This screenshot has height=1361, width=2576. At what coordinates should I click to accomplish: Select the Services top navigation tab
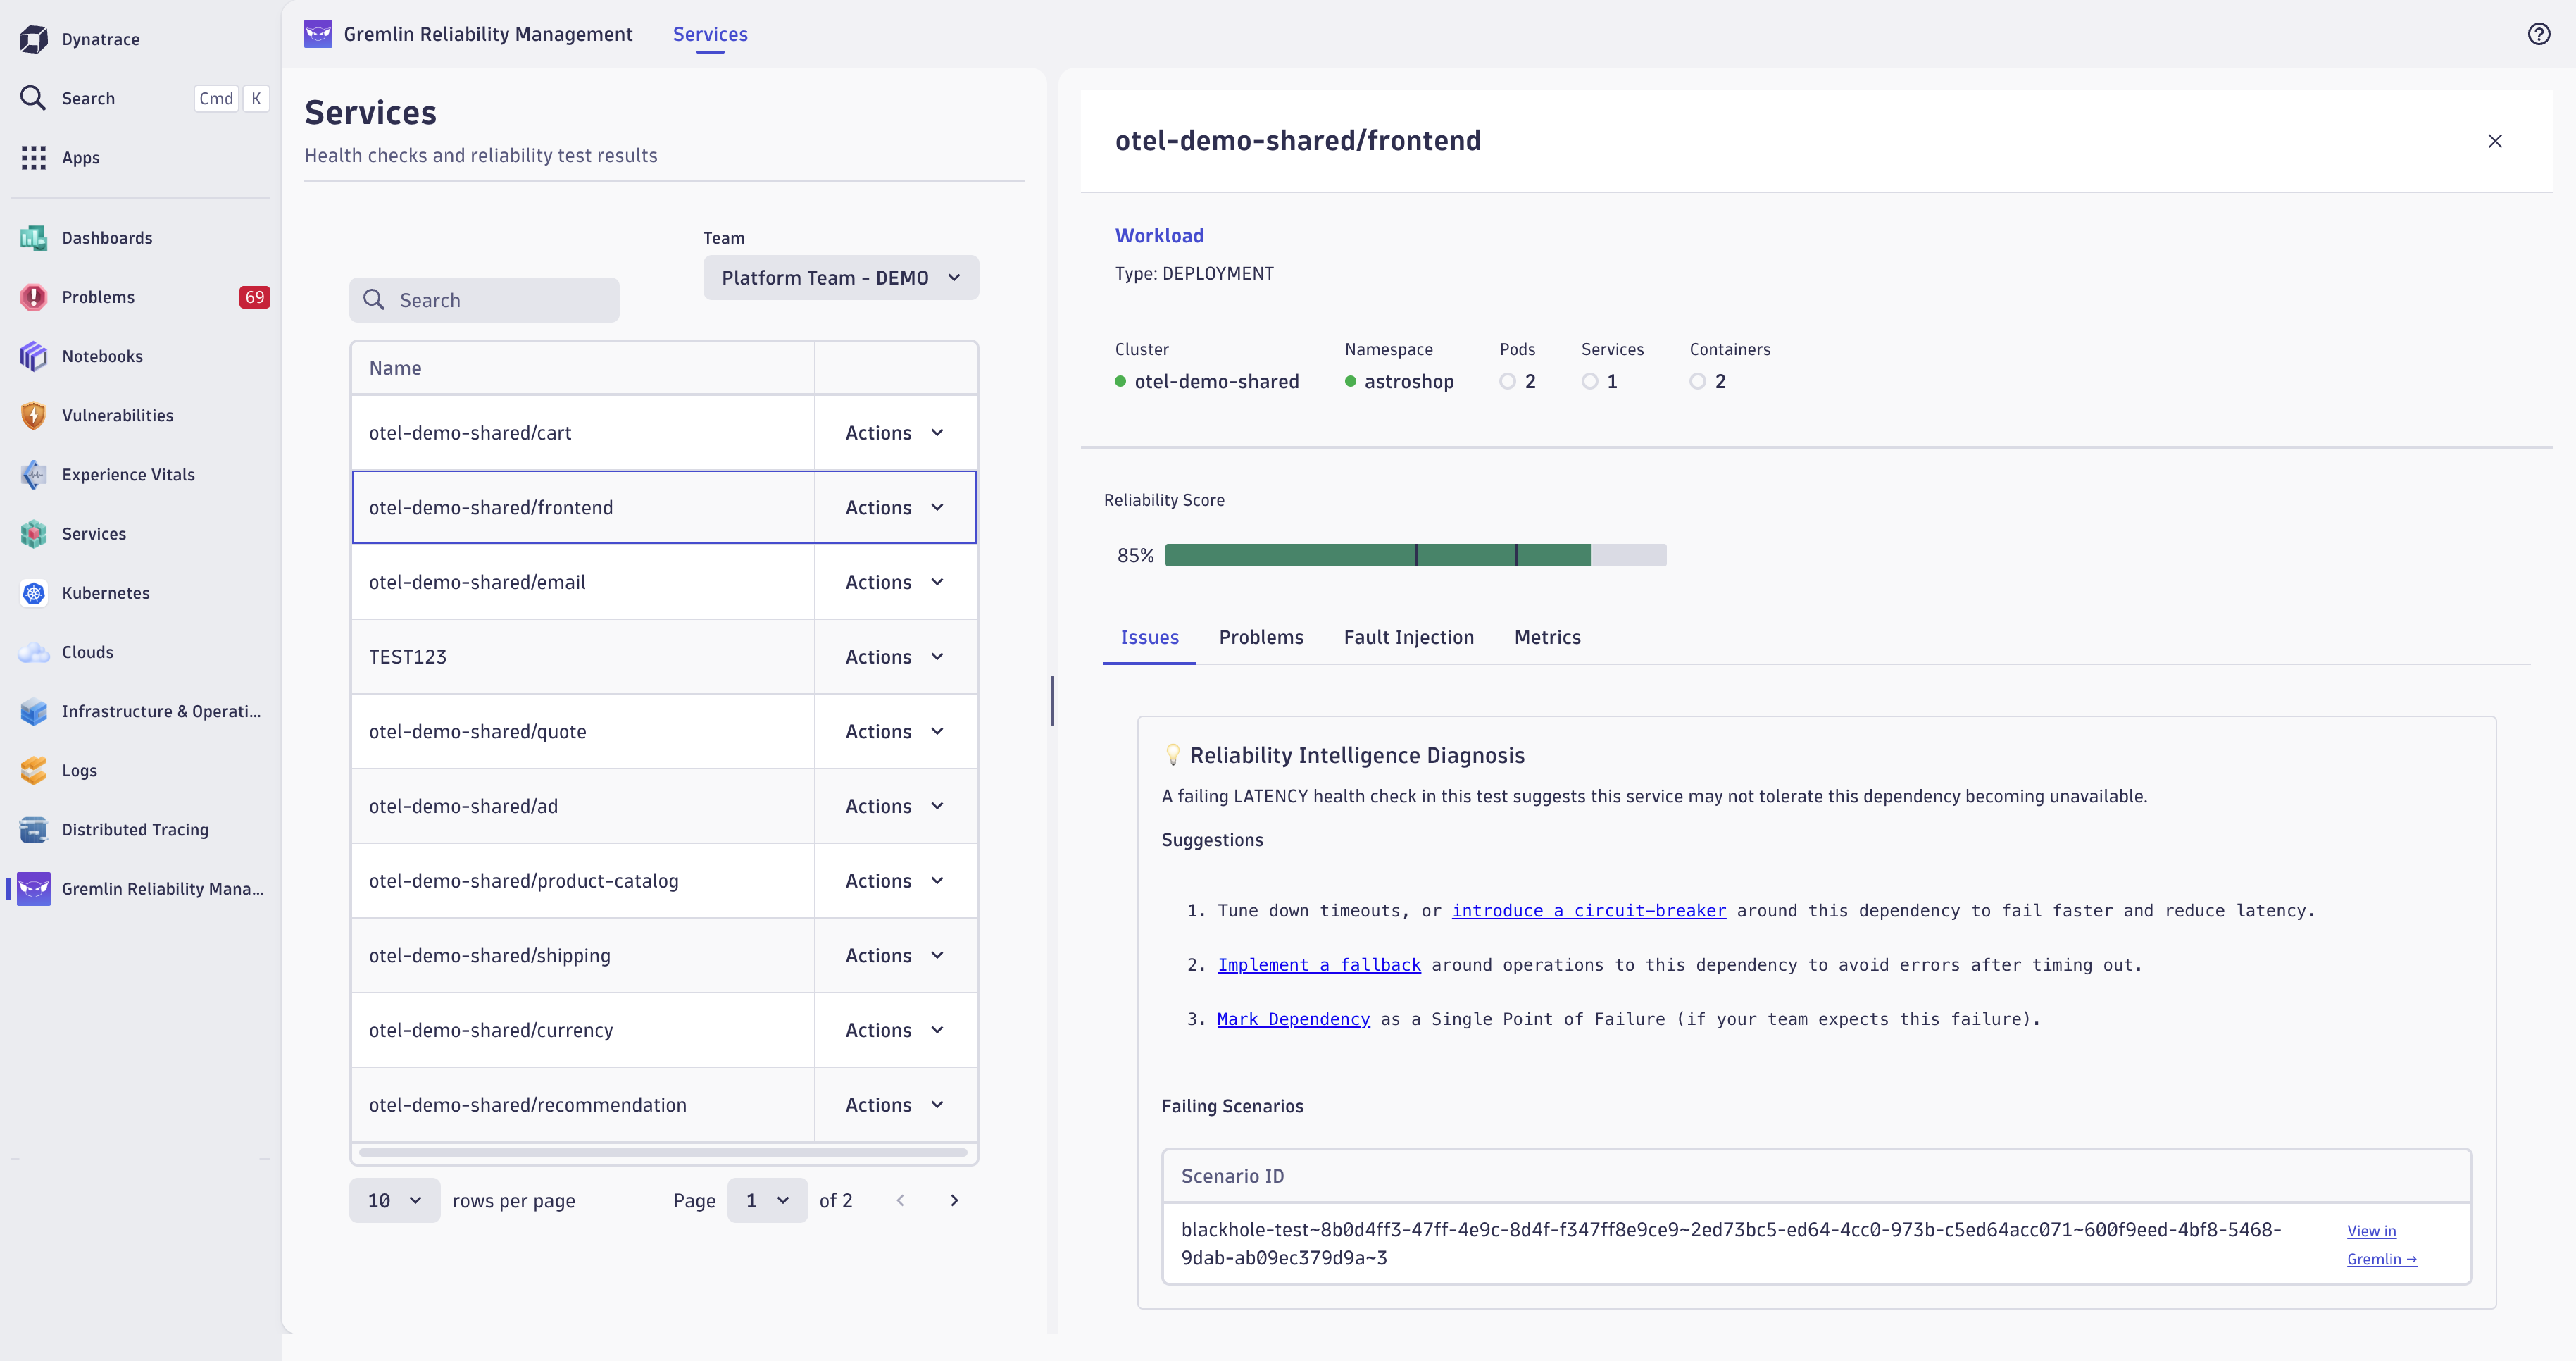pos(710,34)
